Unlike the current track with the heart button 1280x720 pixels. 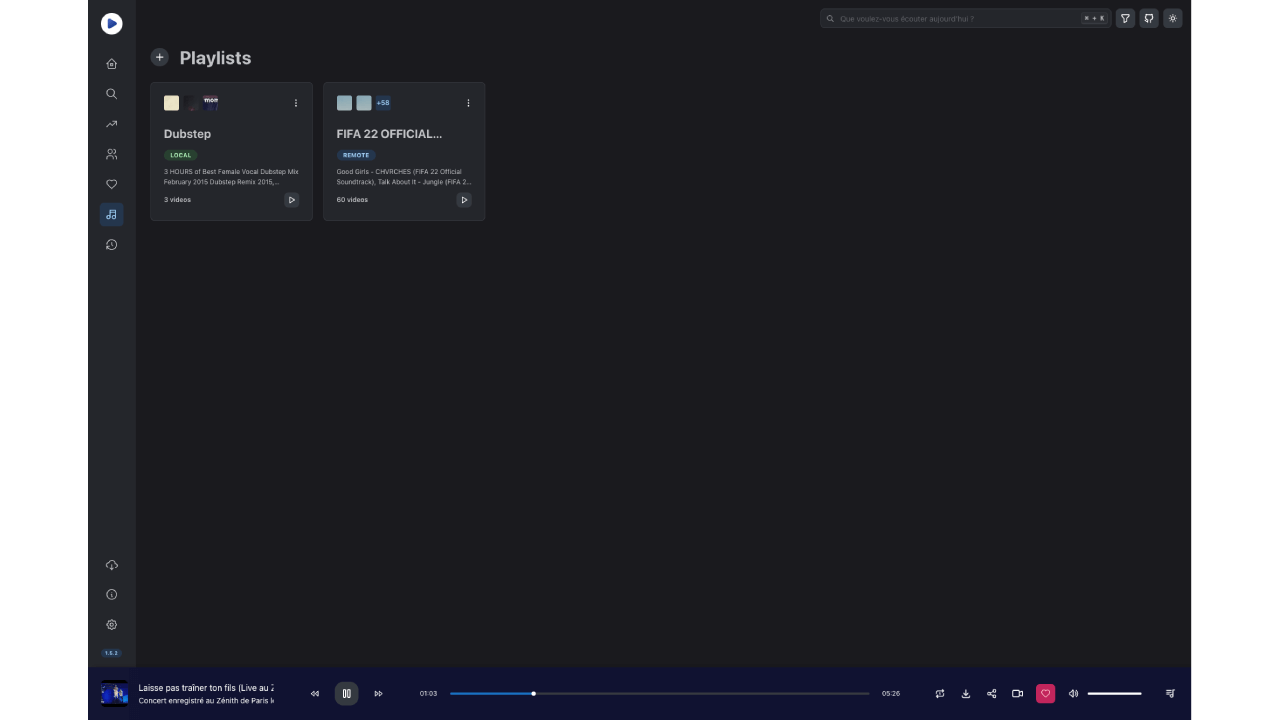point(1045,693)
